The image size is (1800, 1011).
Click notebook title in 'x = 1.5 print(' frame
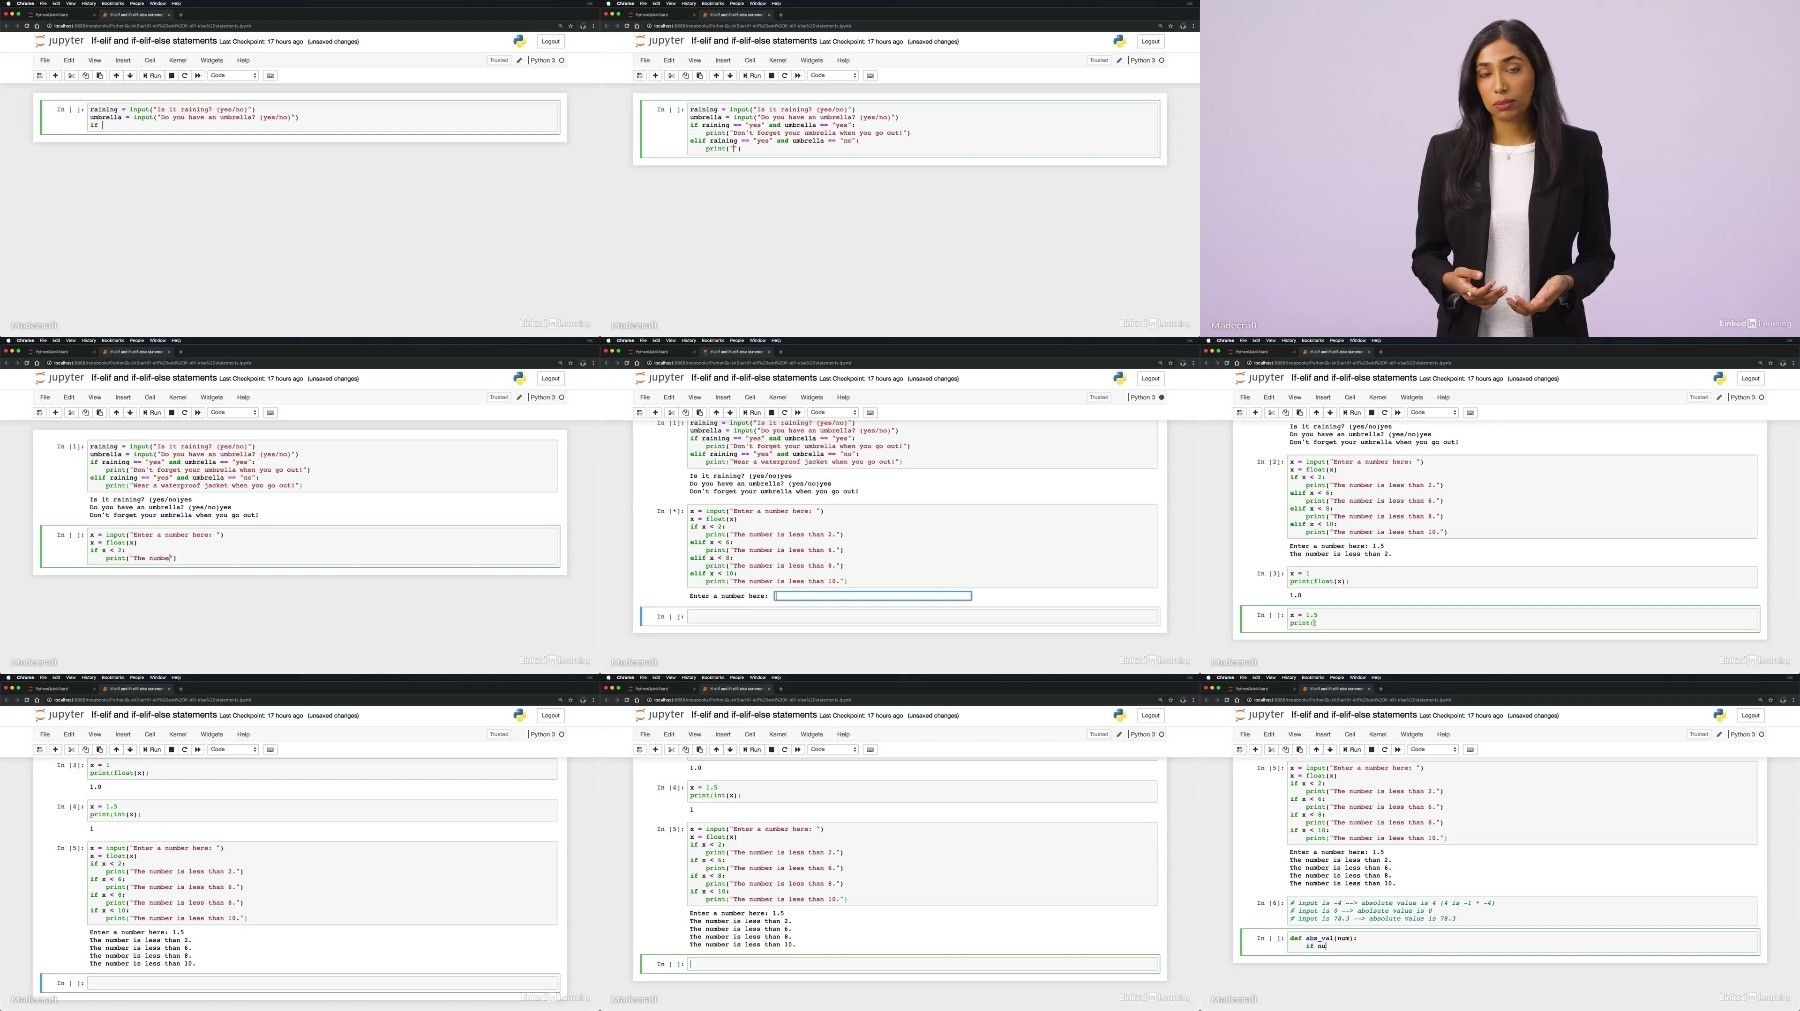pos(1353,378)
